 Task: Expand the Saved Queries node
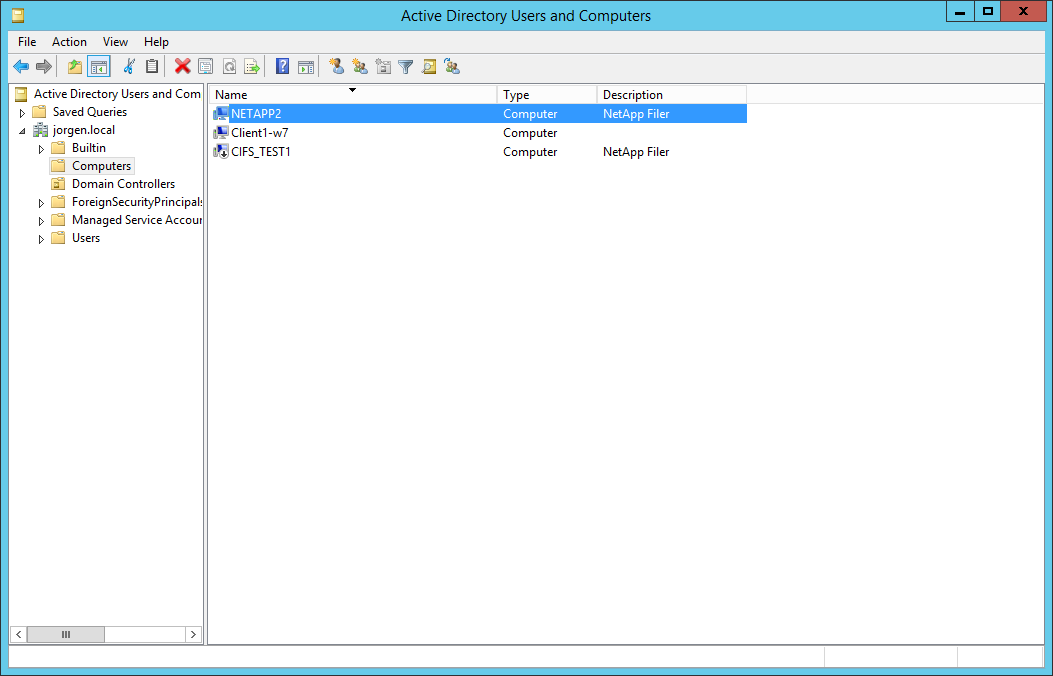tap(22, 113)
